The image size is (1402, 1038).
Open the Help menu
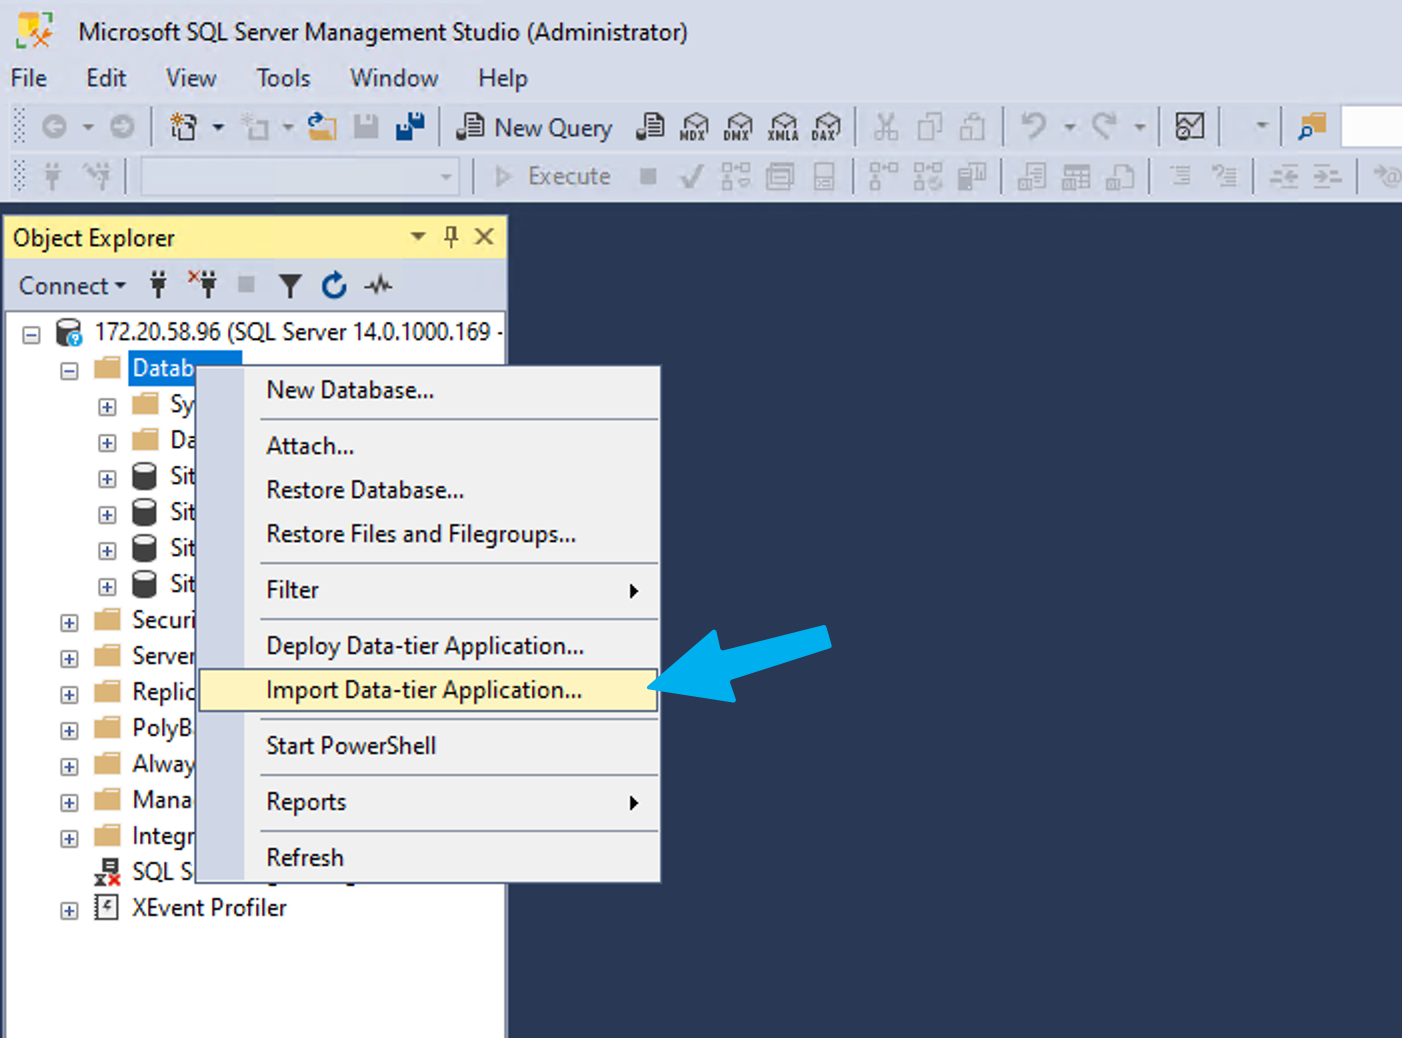[502, 78]
